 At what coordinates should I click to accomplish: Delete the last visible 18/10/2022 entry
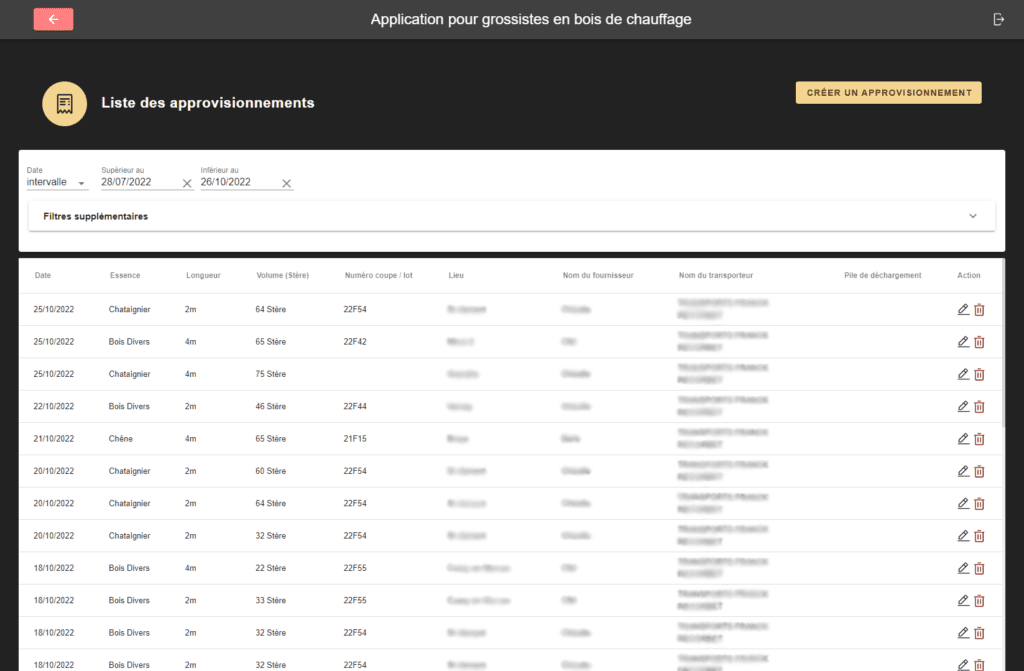click(979, 664)
